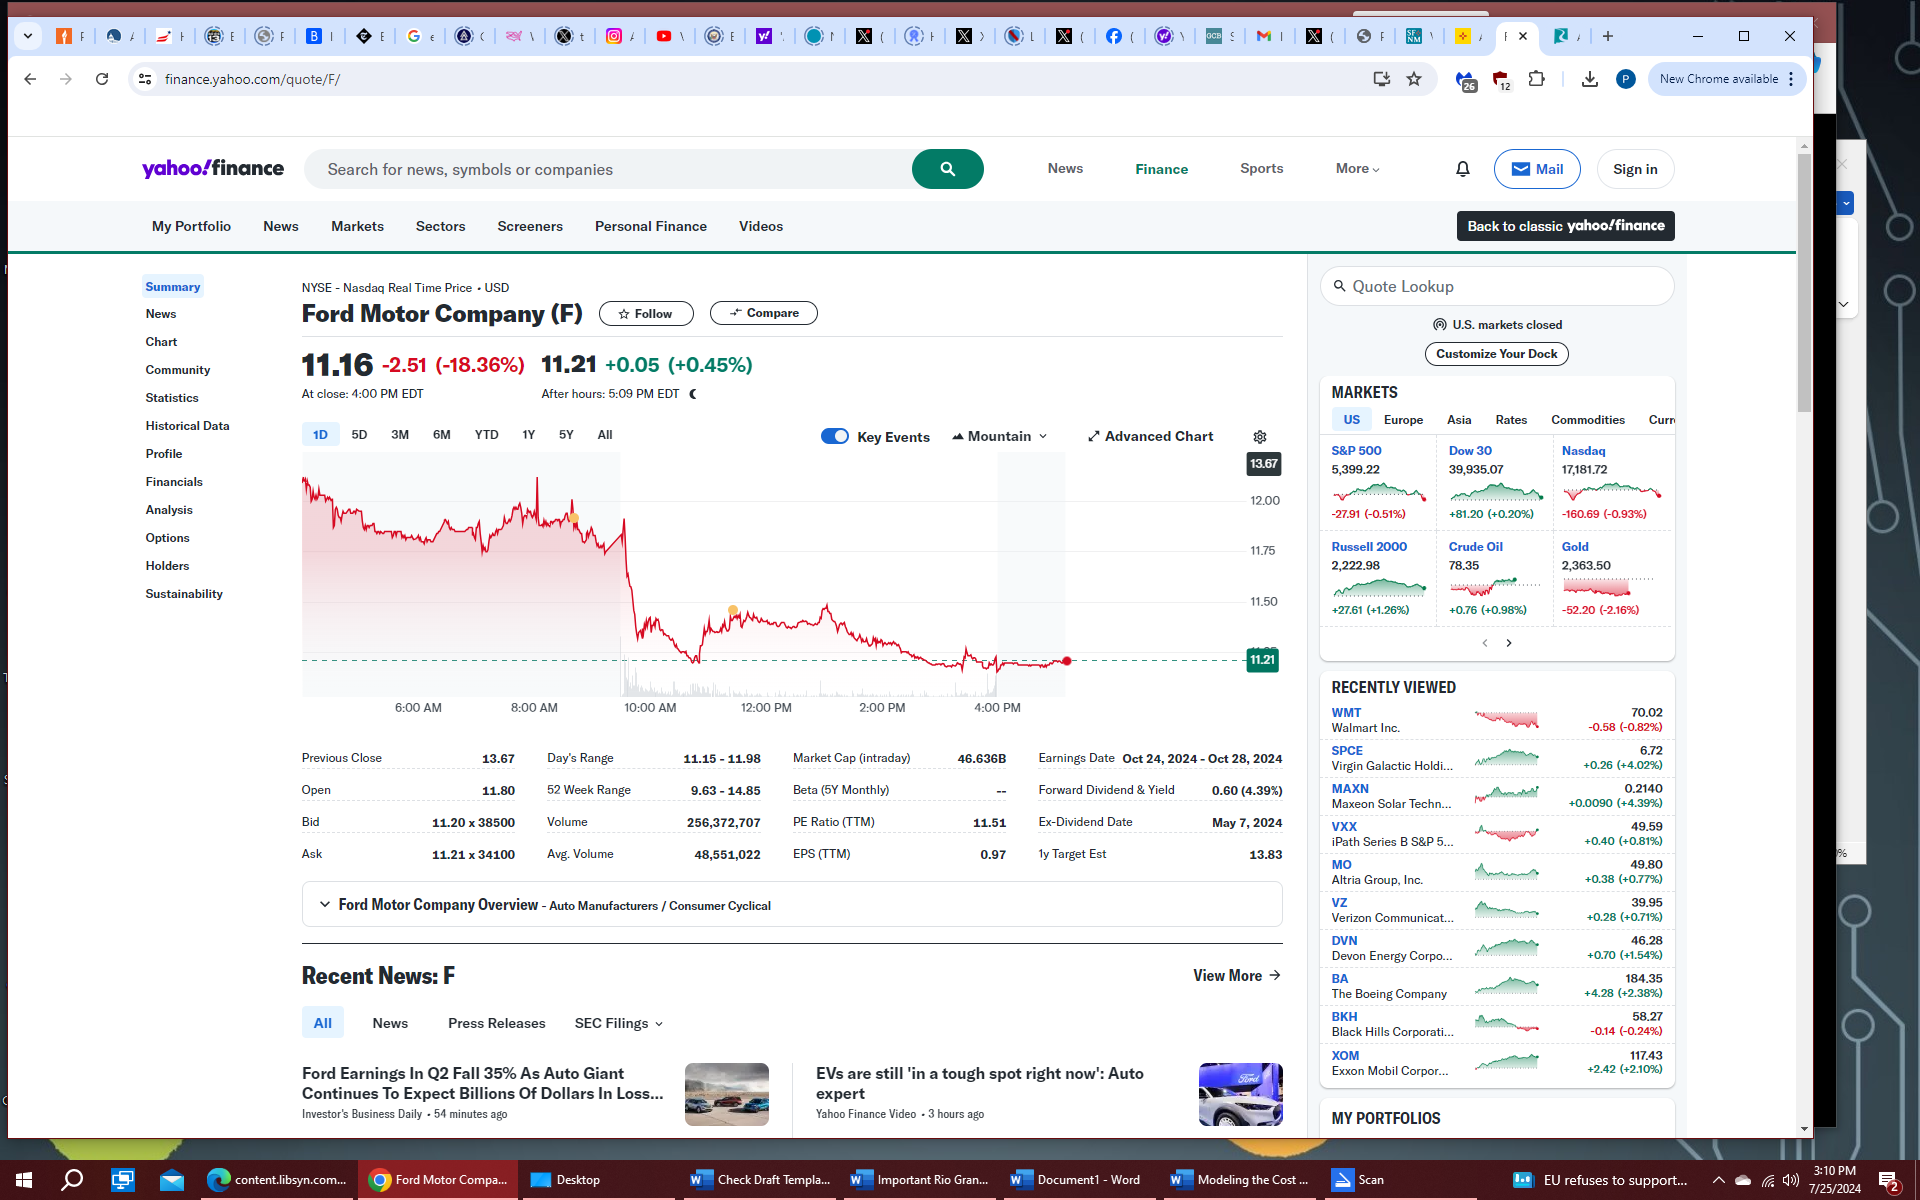Go to next markets carousel page
The width and height of the screenshot is (1920, 1200).
point(1509,643)
